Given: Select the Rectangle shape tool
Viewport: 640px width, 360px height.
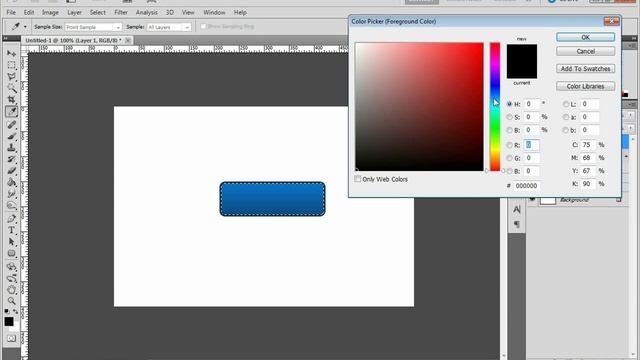Looking at the screenshot, I should pos(11,253).
